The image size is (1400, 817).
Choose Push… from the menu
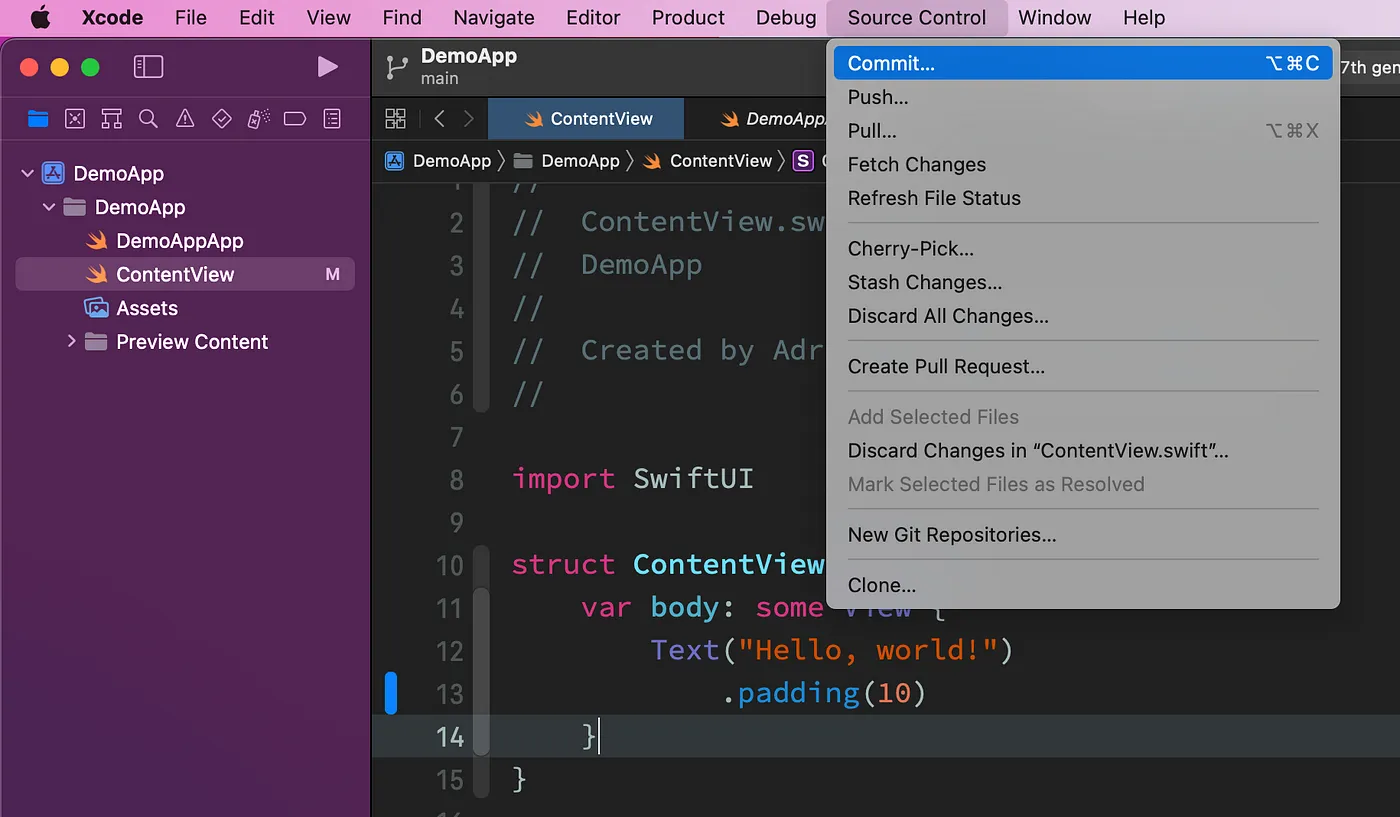point(1083,97)
